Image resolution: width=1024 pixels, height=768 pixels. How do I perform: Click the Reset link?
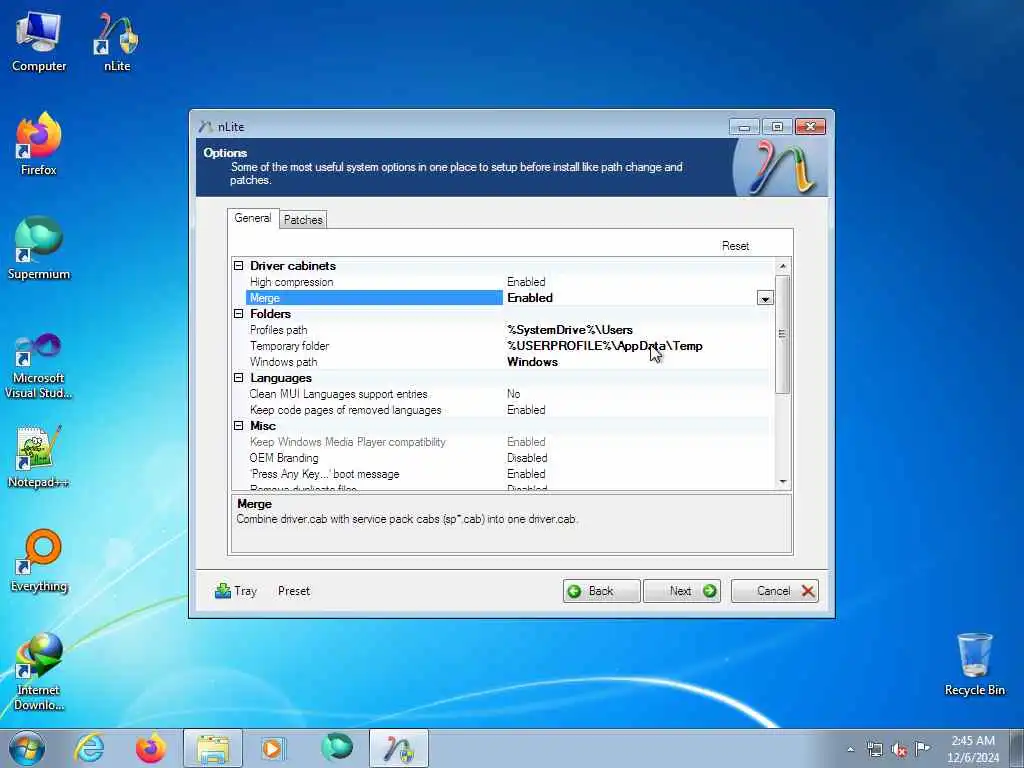pos(735,246)
